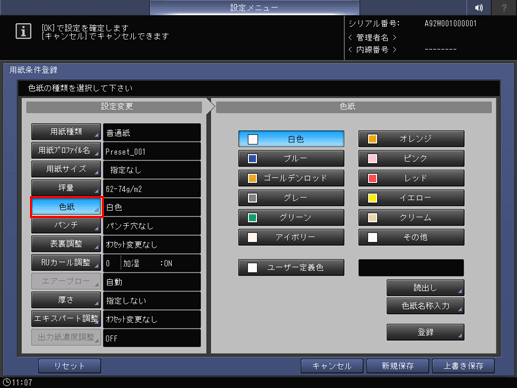
Task: Click 自動 air blow value
Action: click(152, 282)
